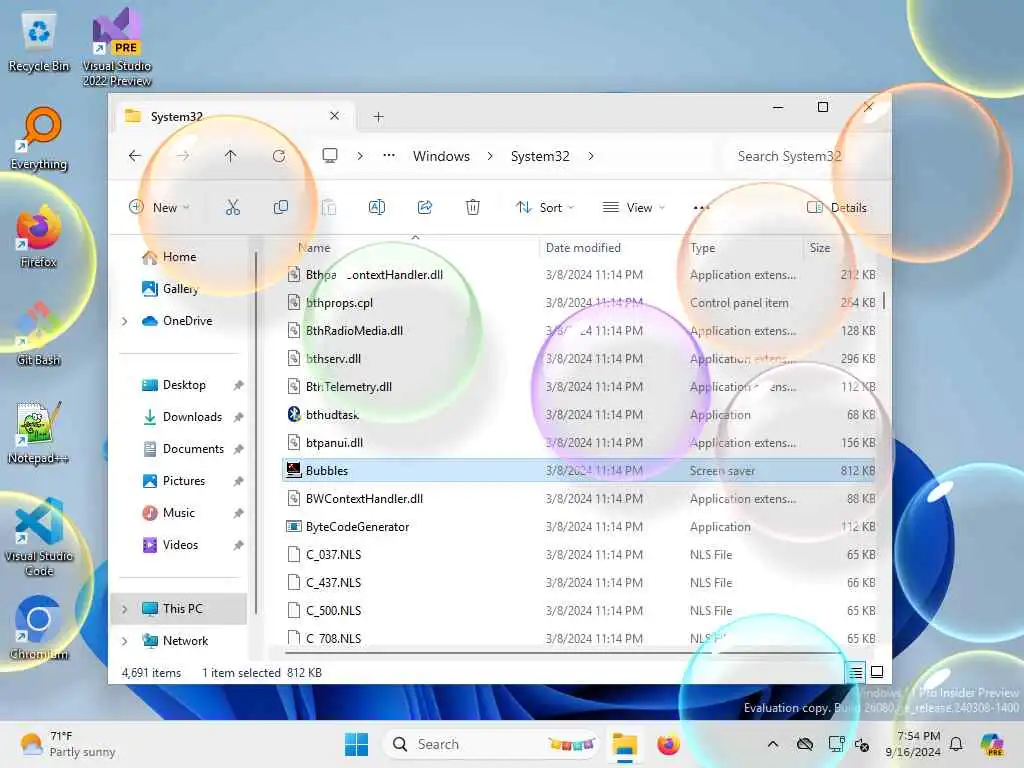Open File Explorer from taskbar

click(624, 744)
